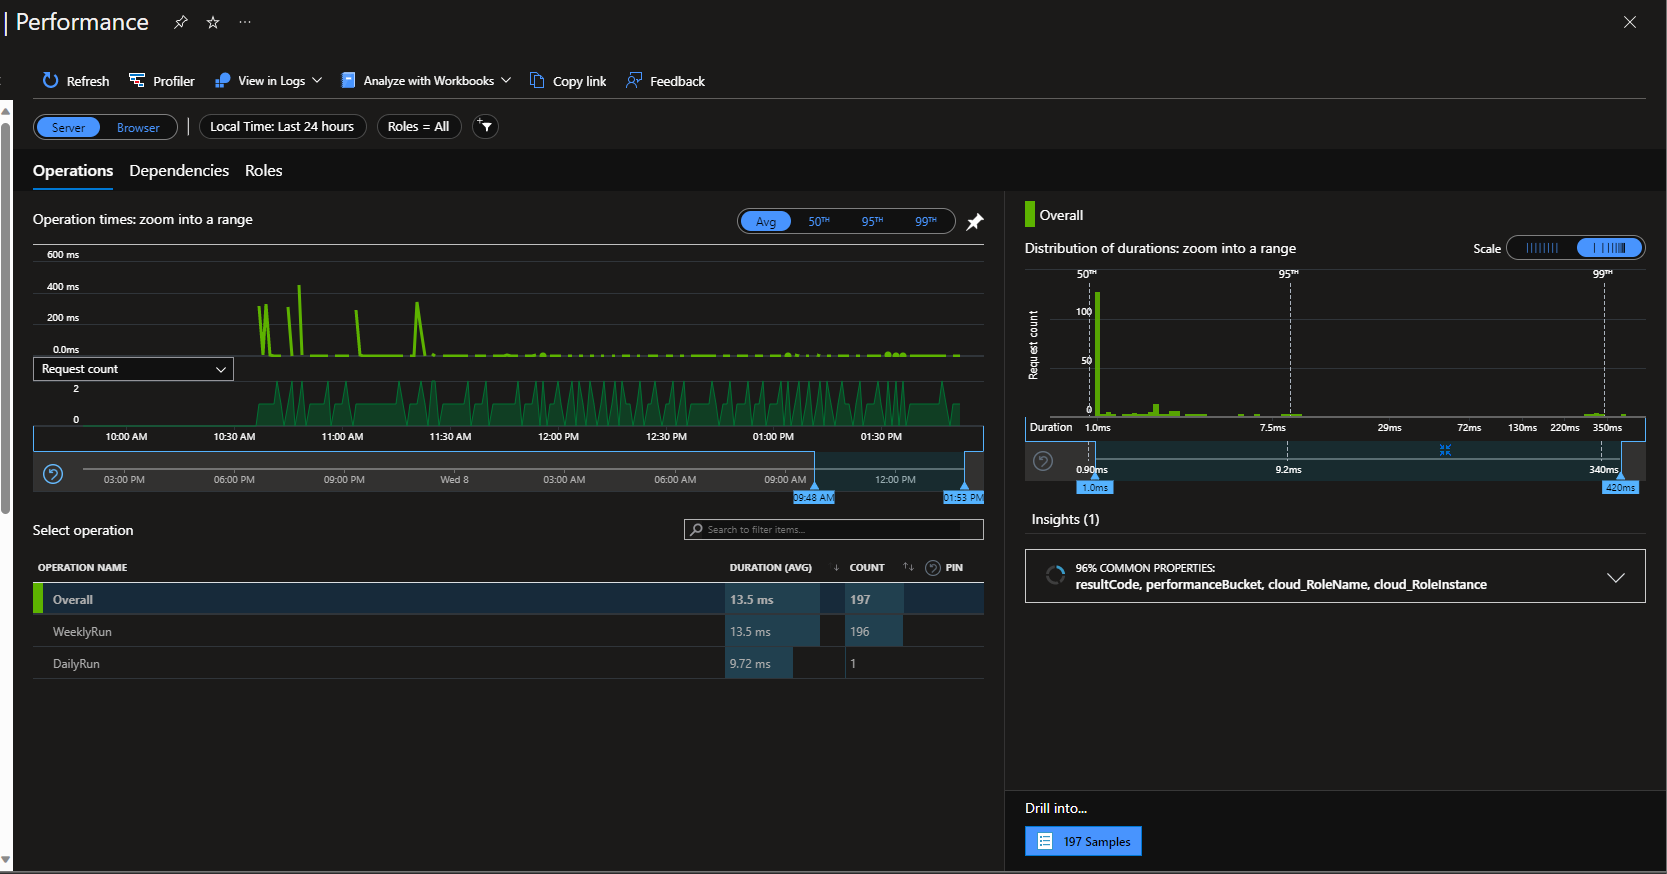This screenshot has height=874, width=1667.
Task: Open the Request count dropdown
Action: tap(133, 369)
